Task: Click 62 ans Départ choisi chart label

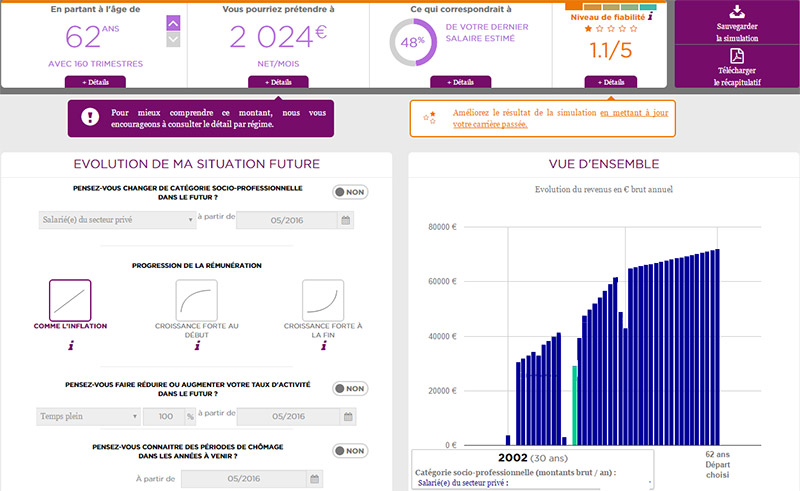Action: pos(717,464)
